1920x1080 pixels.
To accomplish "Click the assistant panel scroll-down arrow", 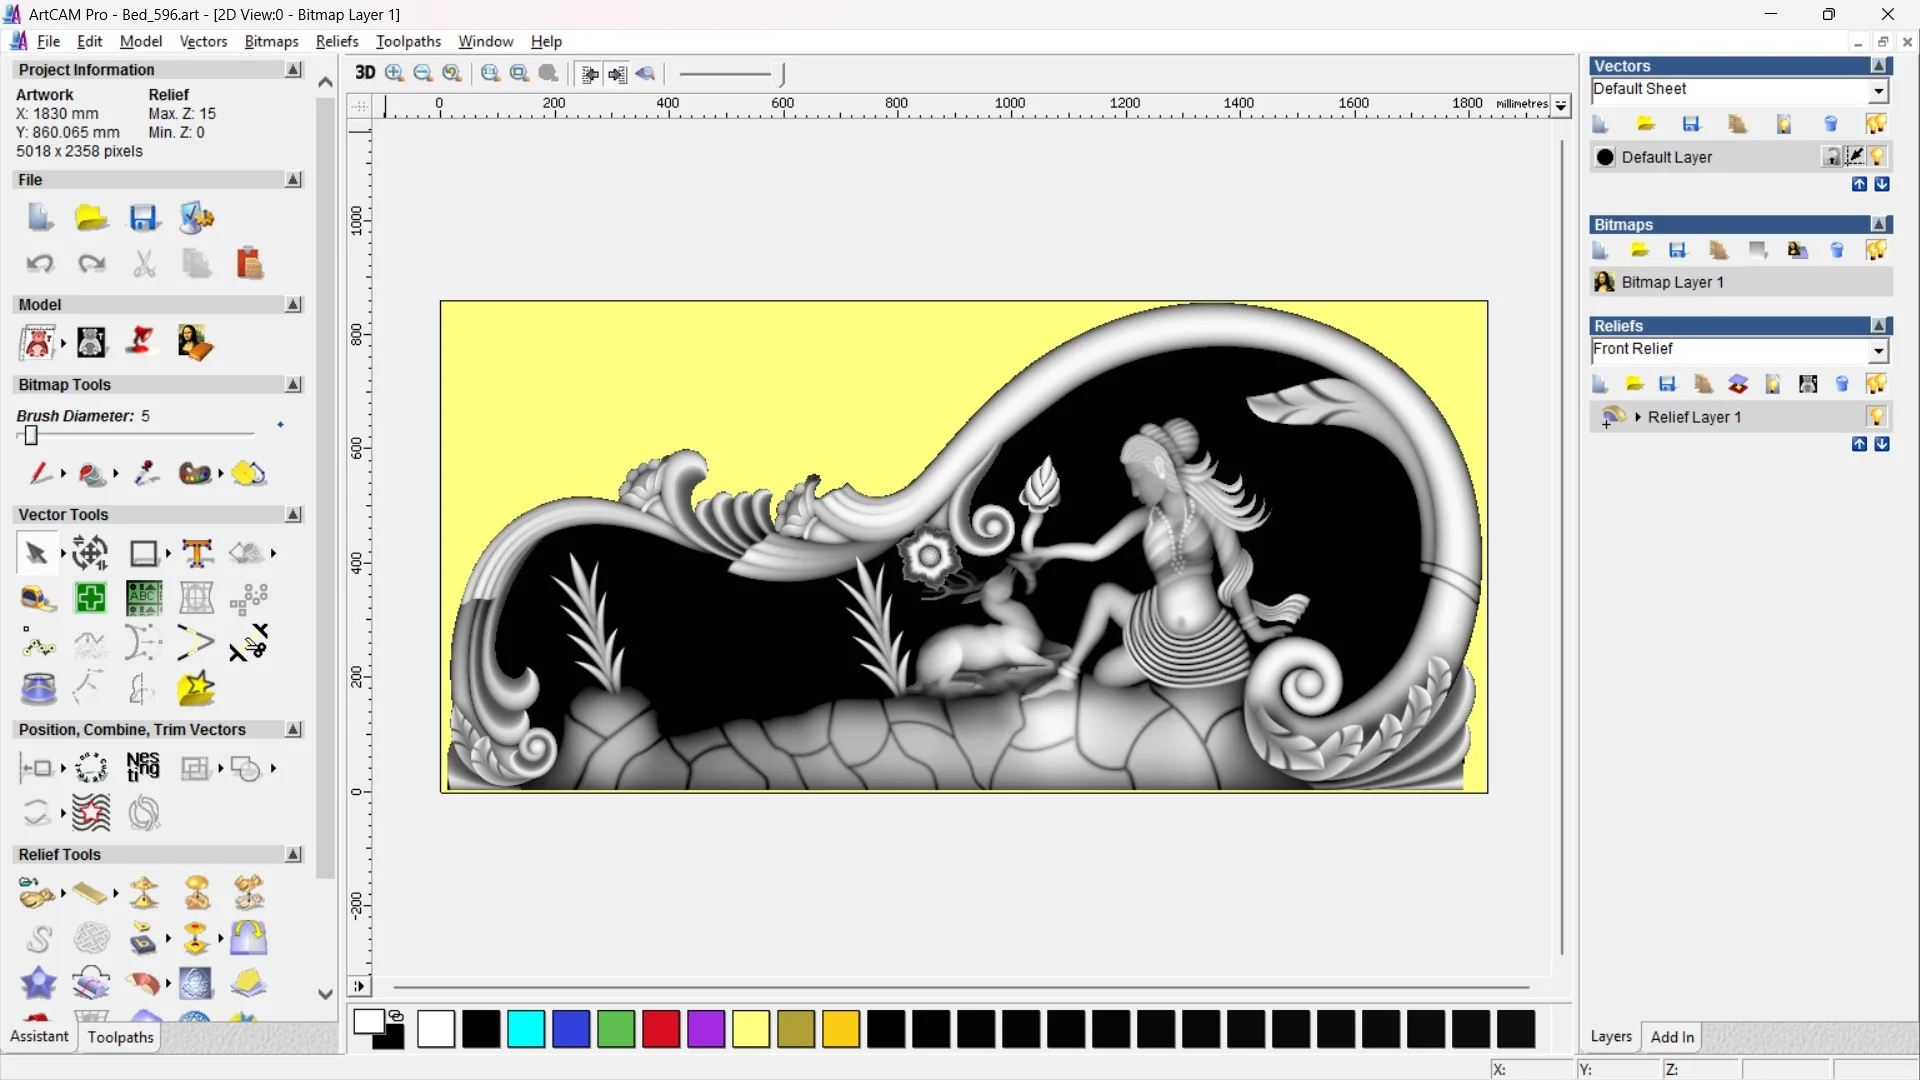I will tap(325, 994).
